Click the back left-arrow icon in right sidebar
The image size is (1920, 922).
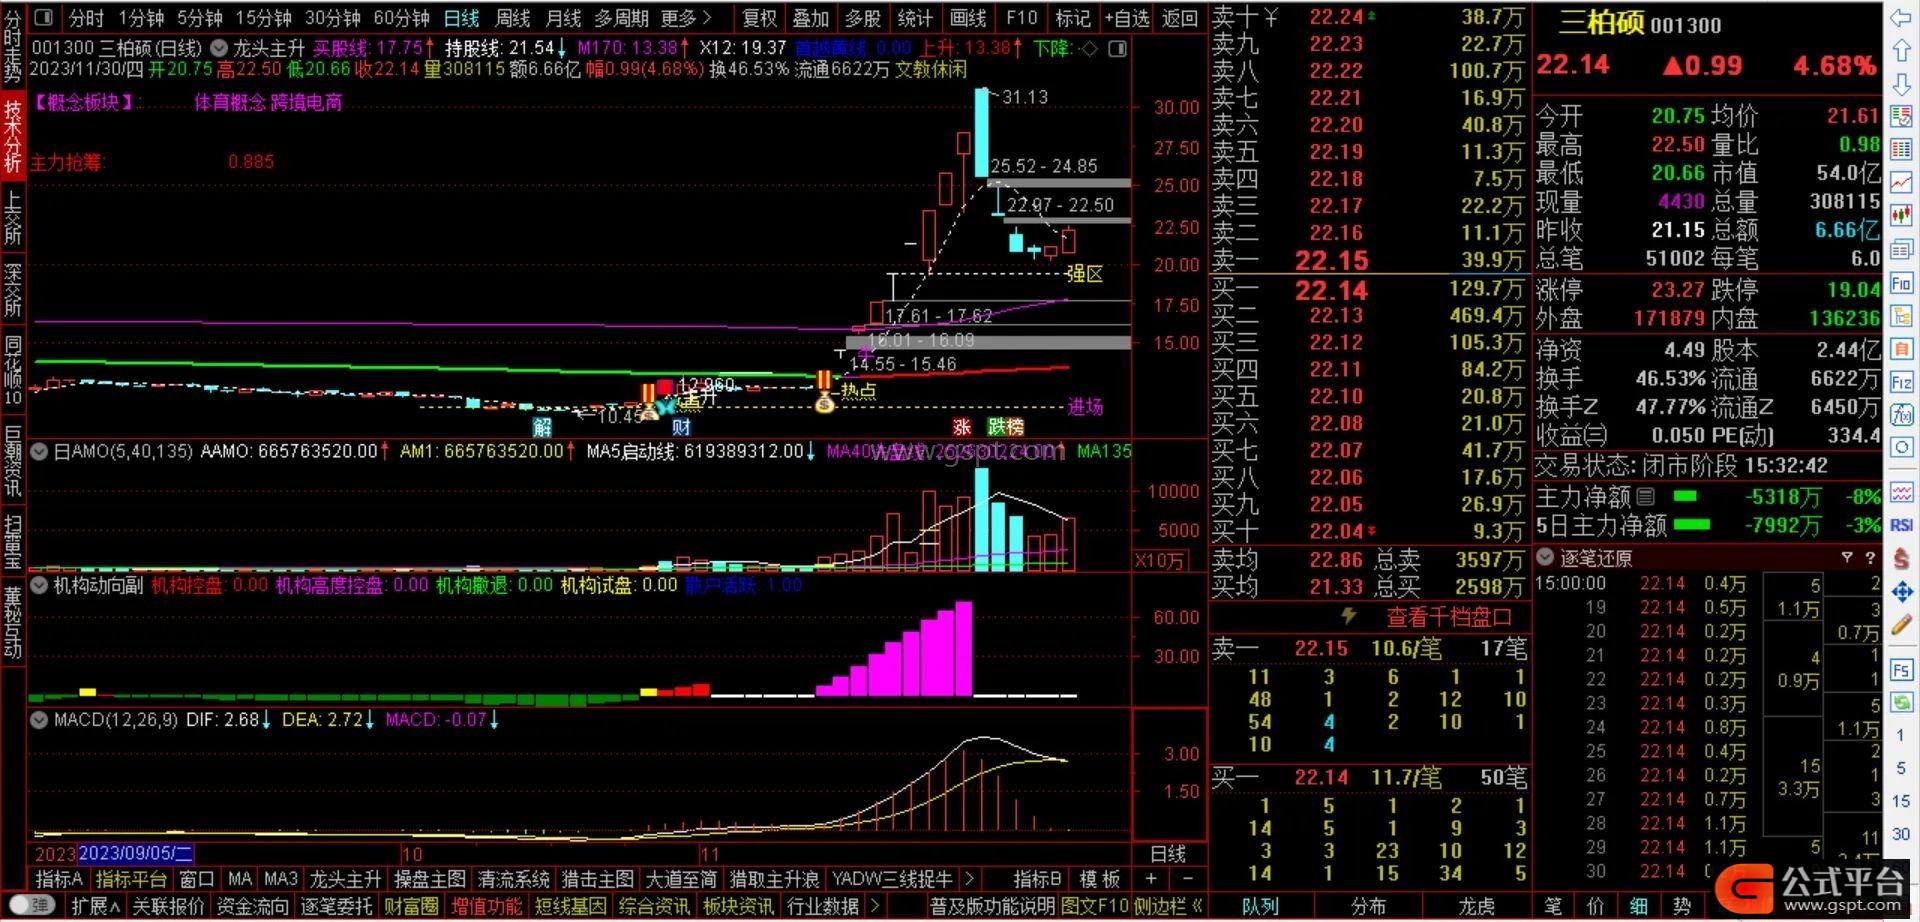coord(1901,17)
